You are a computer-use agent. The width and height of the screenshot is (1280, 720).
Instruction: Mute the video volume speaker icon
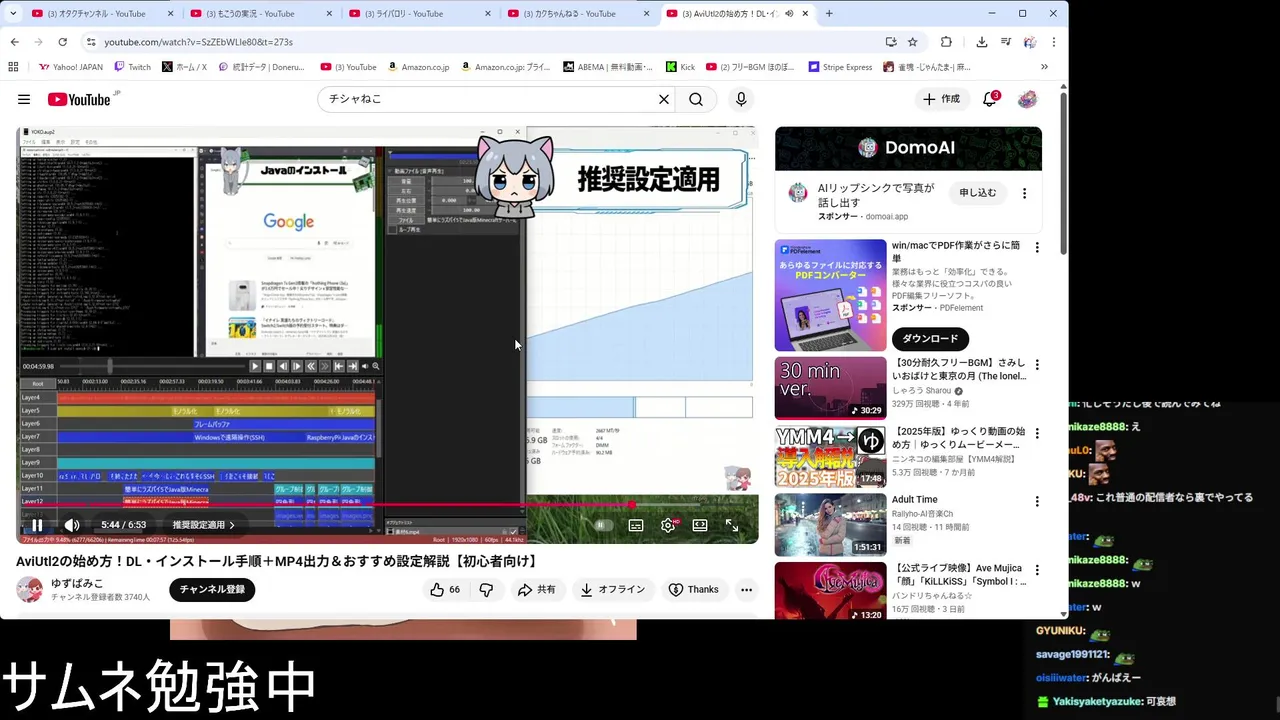(72, 525)
